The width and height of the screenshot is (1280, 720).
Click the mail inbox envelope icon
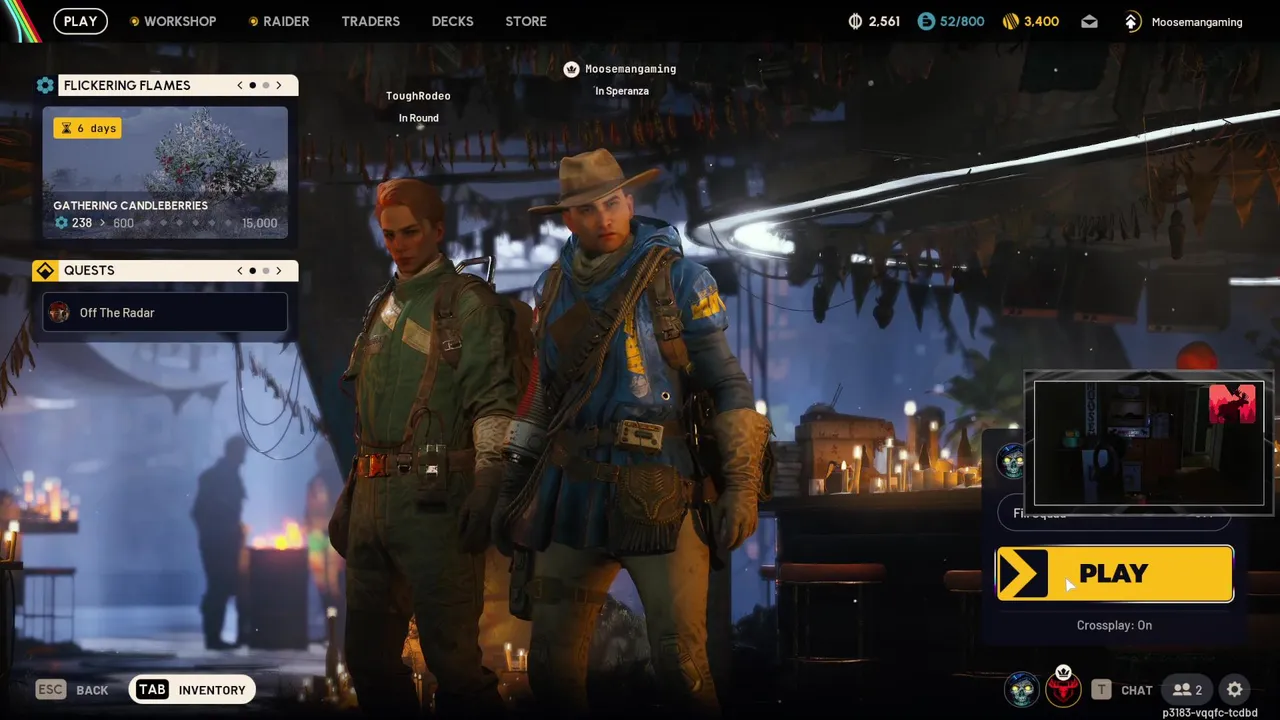point(1089,21)
